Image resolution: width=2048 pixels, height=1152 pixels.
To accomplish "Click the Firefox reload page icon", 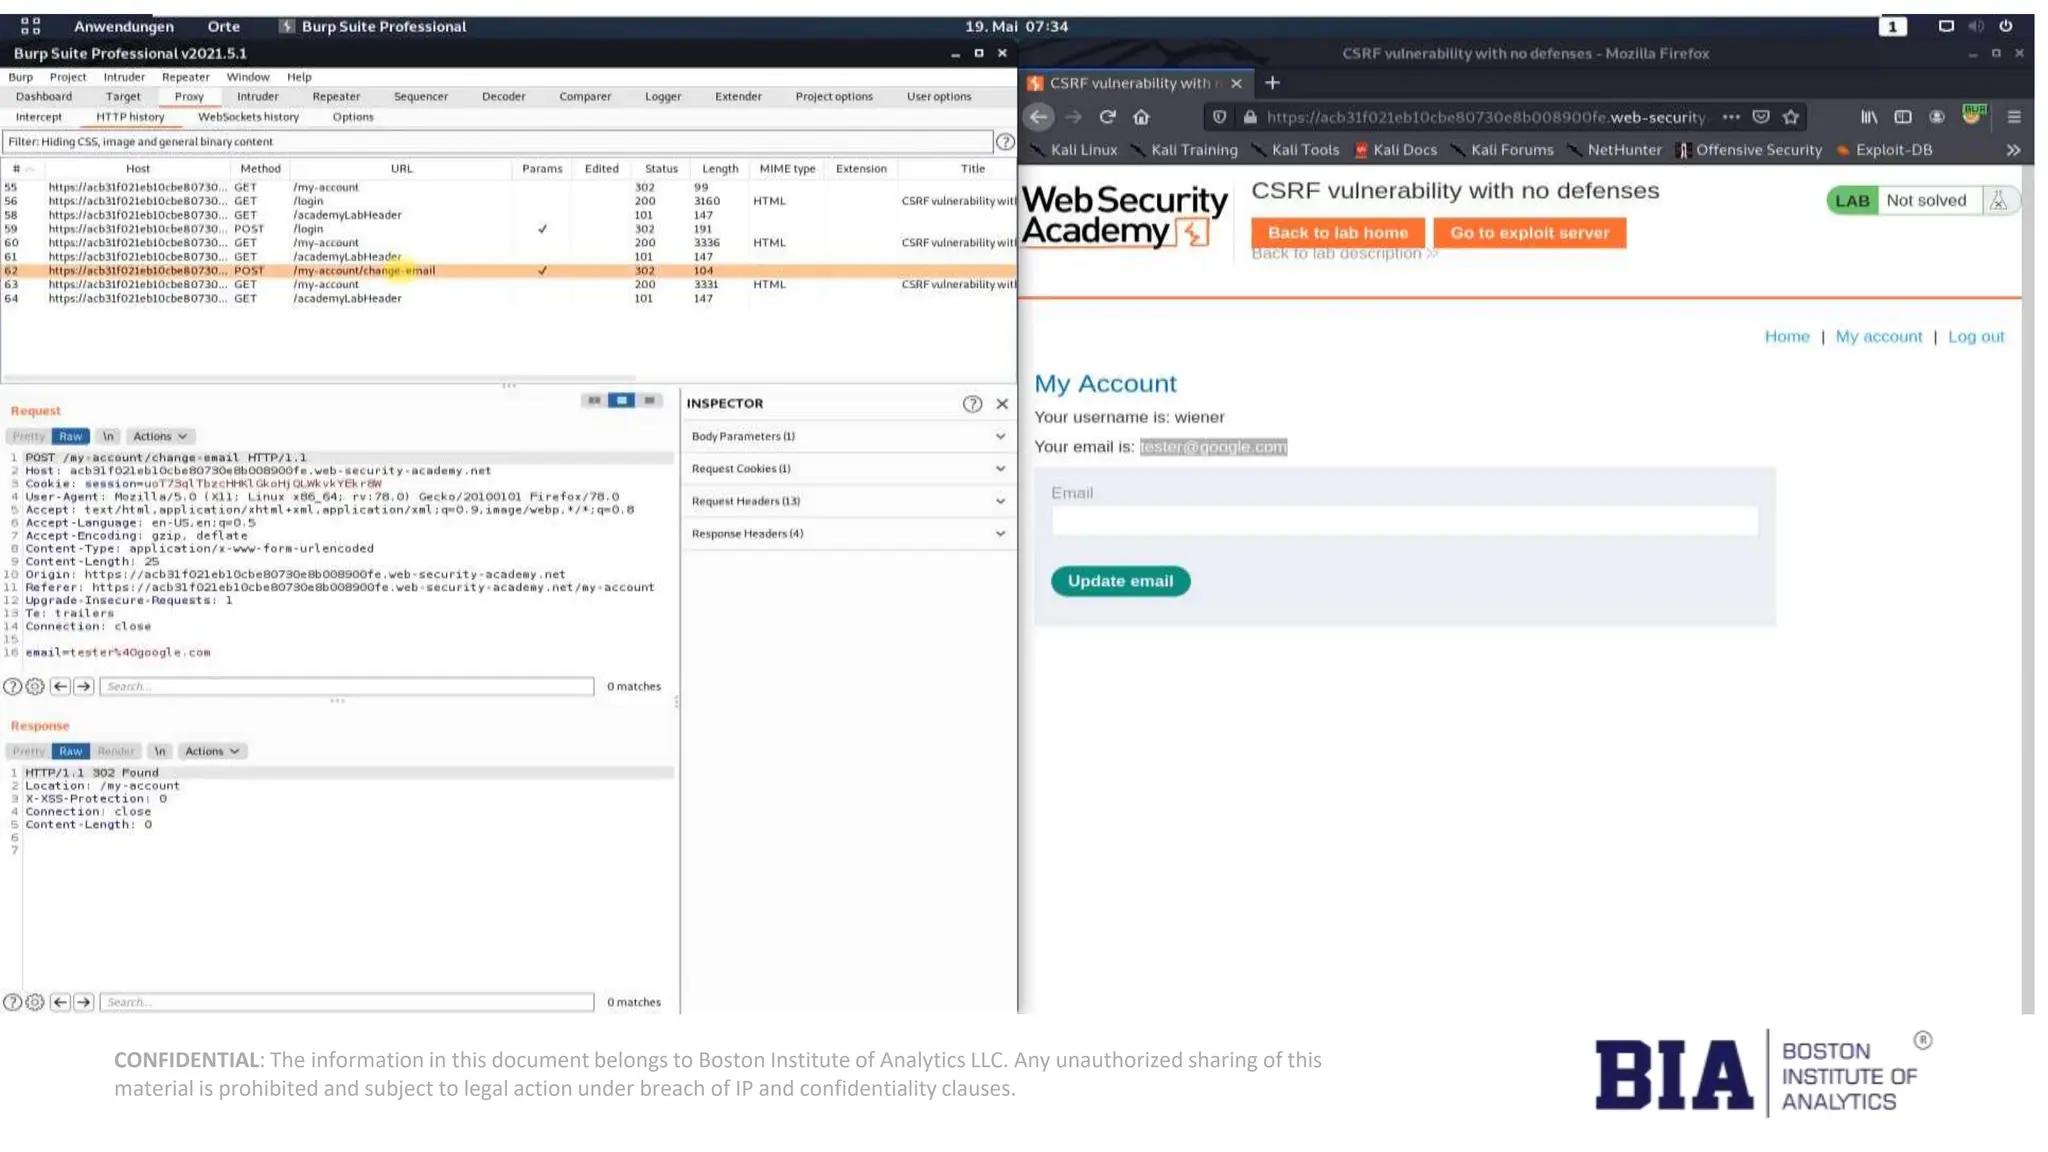I will (1107, 117).
